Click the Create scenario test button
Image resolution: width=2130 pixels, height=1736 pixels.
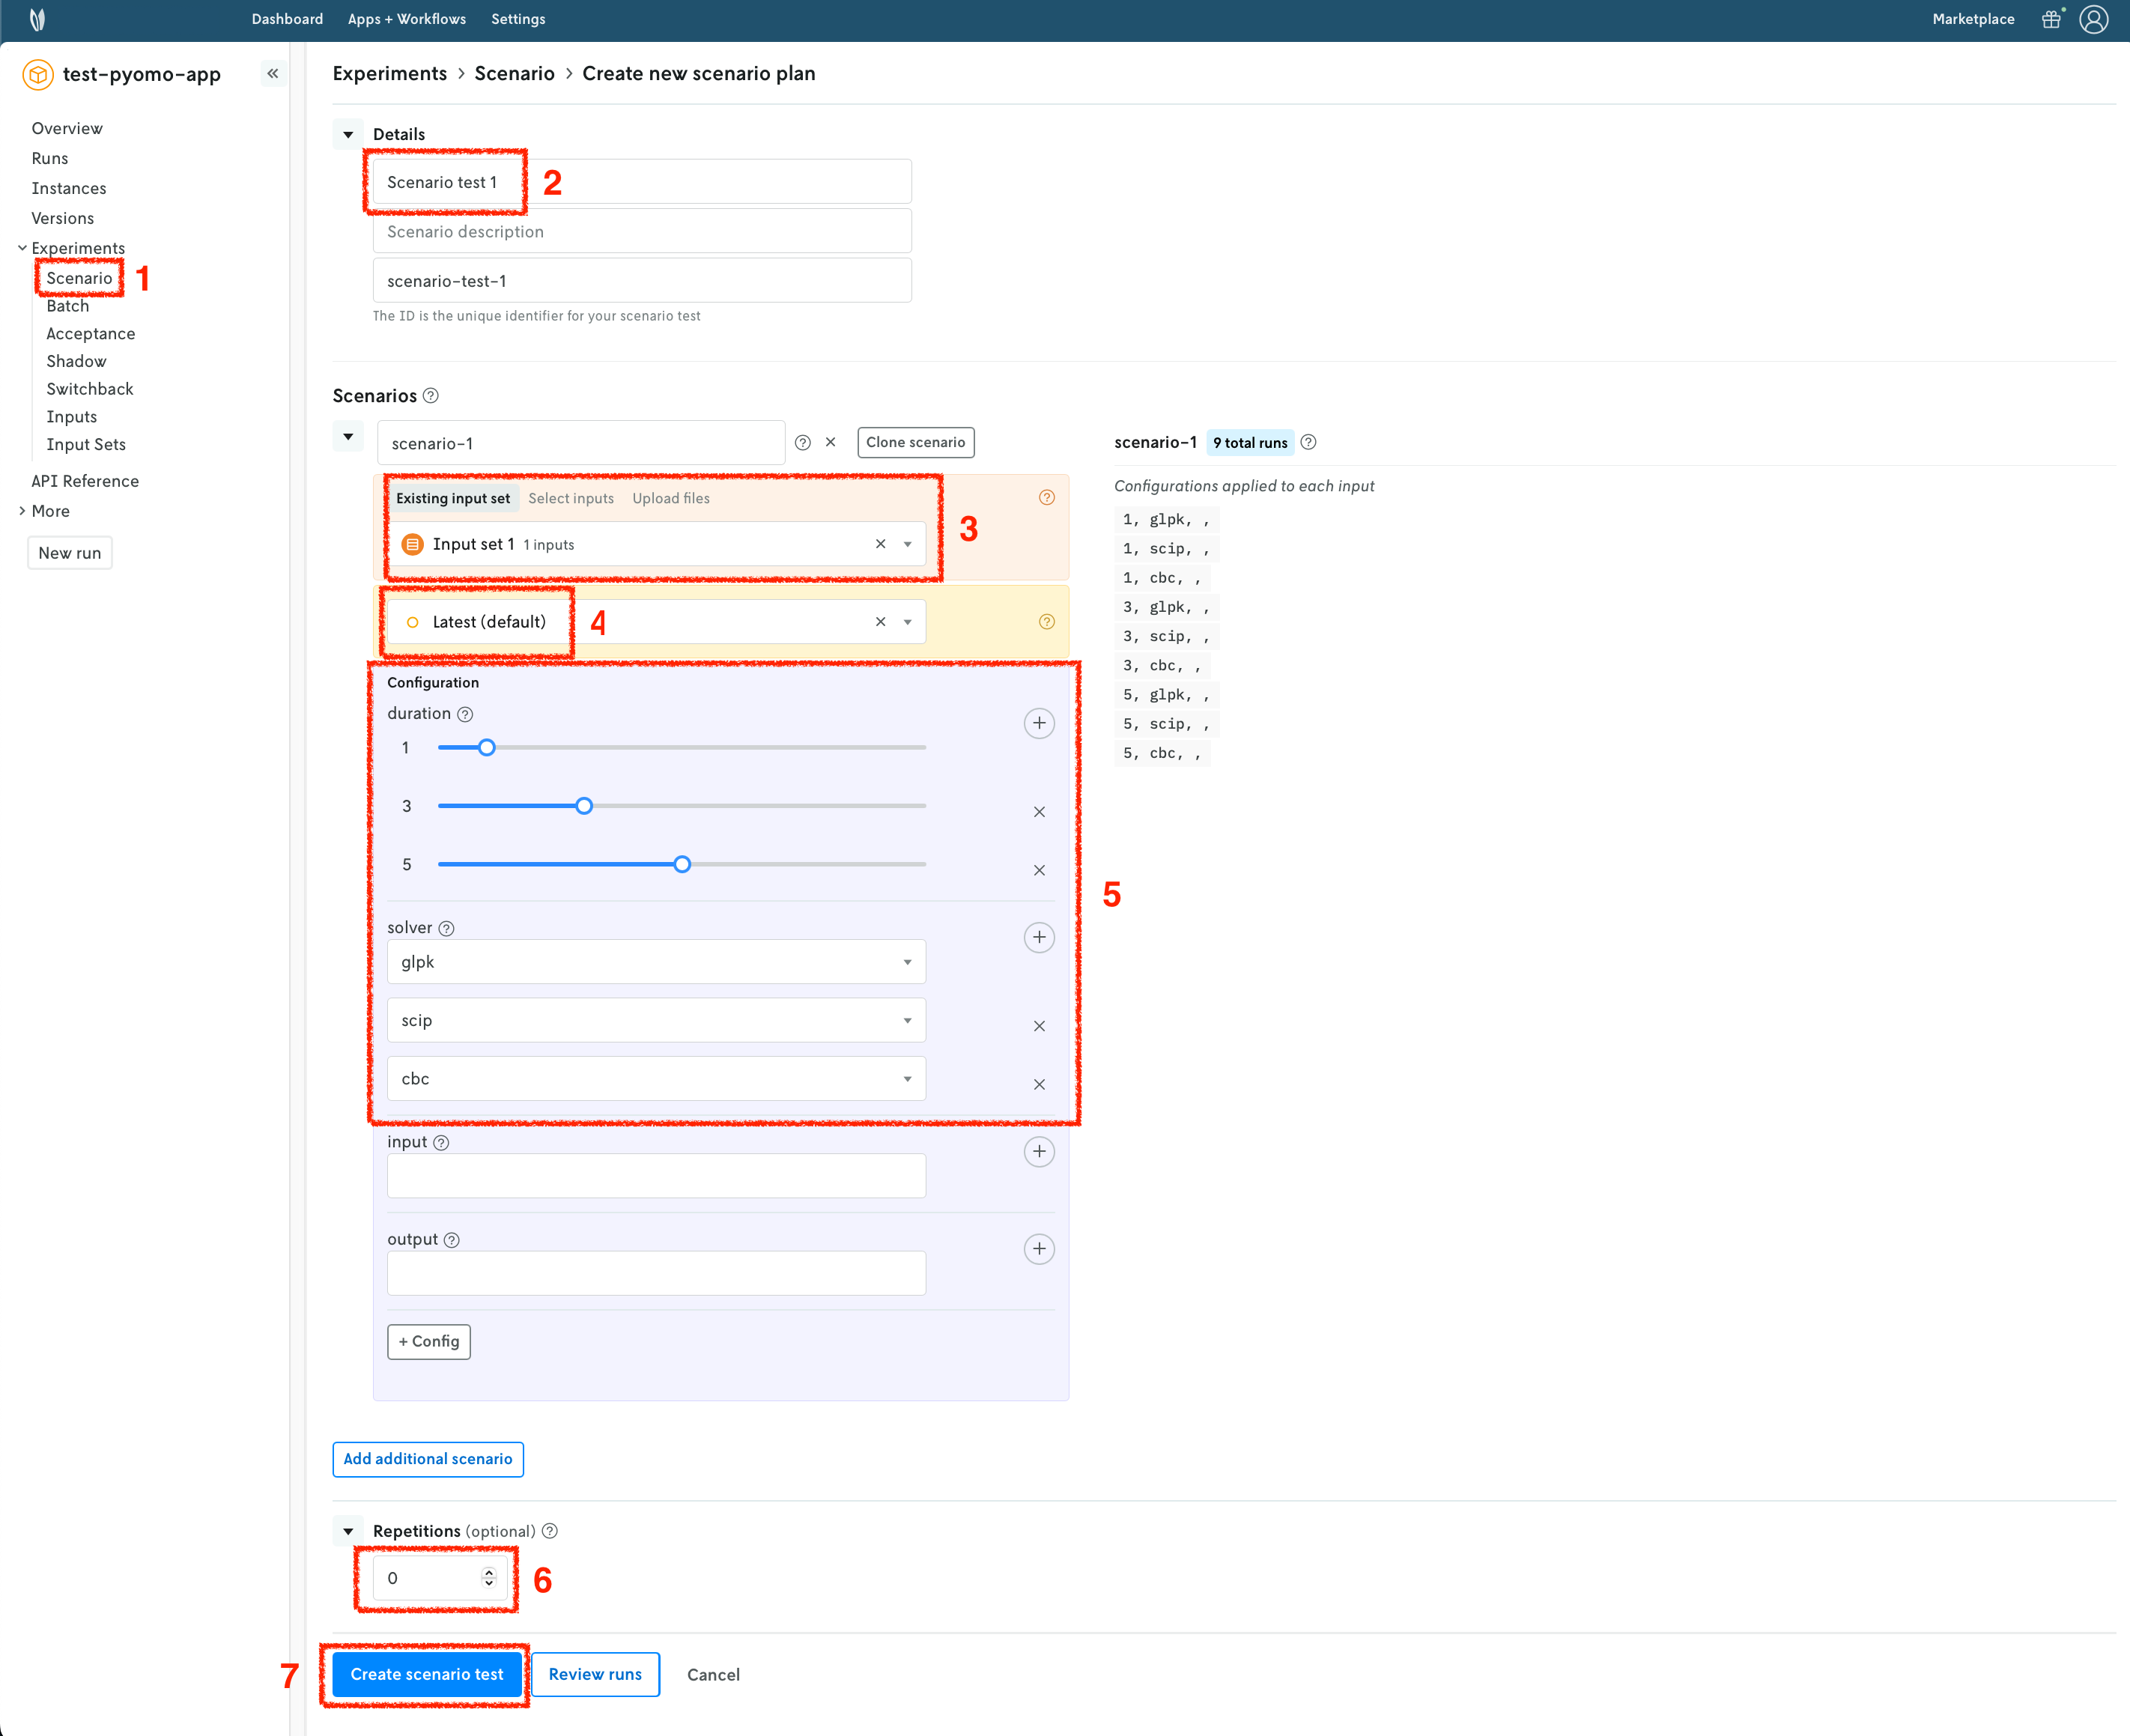coord(427,1674)
